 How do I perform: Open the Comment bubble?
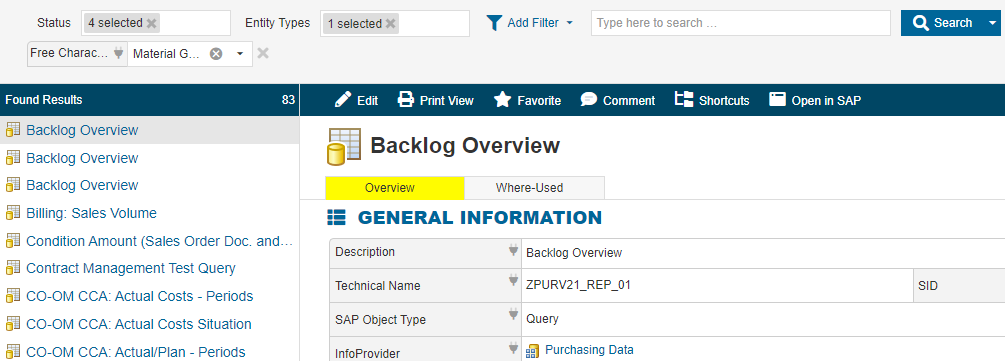pyautogui.click(x=589, y=99)
